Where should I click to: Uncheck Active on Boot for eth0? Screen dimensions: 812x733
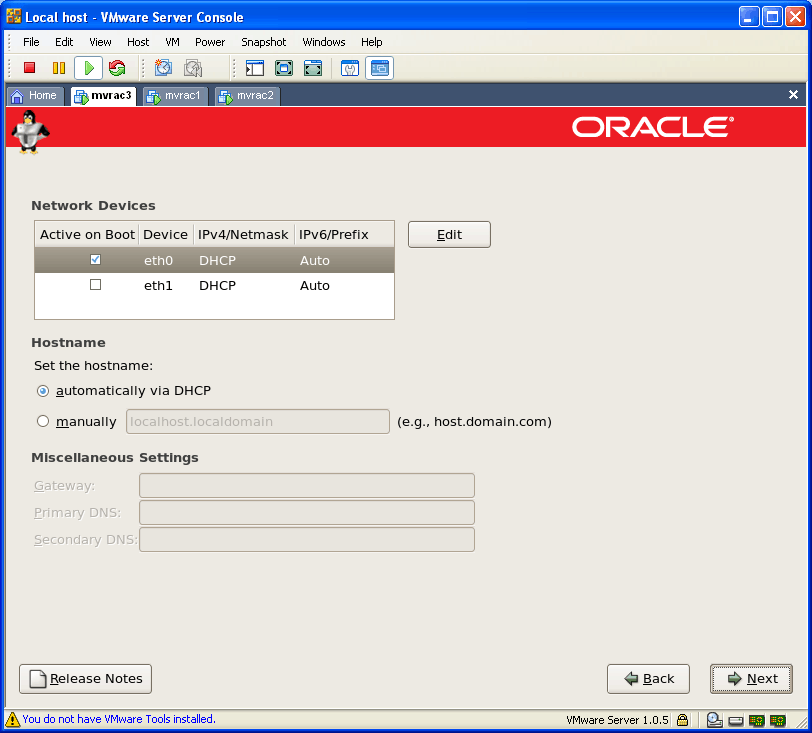pyautogui.click(x=95, y=260)
